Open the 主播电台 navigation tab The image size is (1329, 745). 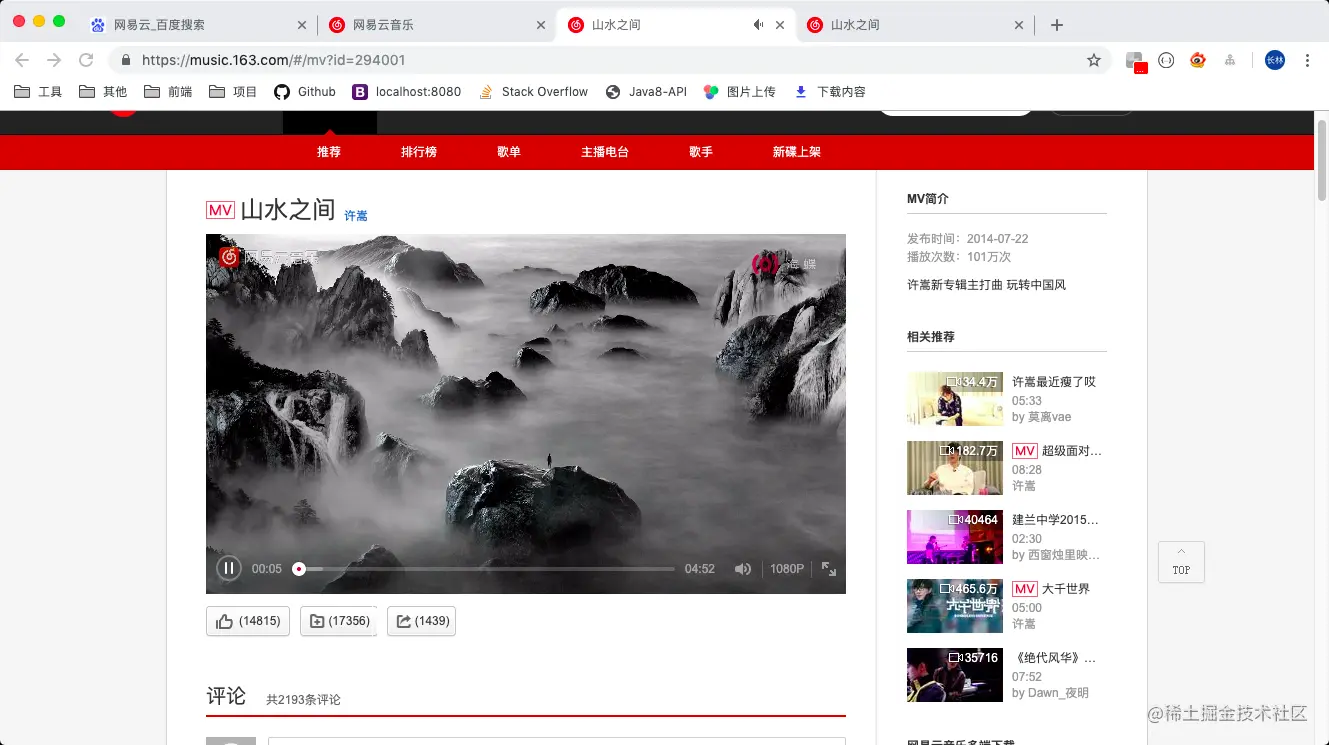[605, 152]
